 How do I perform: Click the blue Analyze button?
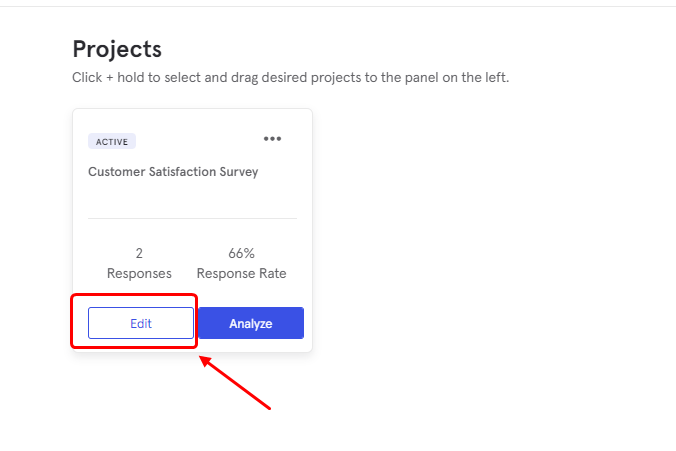point(251,323)
